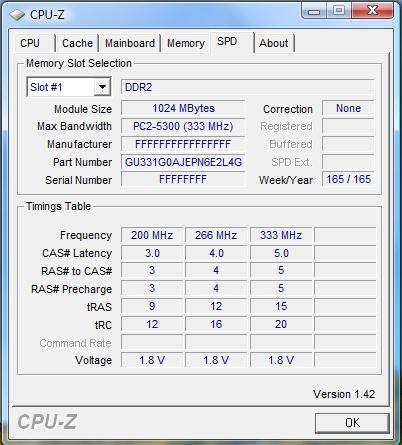Switch to the Cache tab
The image size is (402, 445).
pos(77,43)
